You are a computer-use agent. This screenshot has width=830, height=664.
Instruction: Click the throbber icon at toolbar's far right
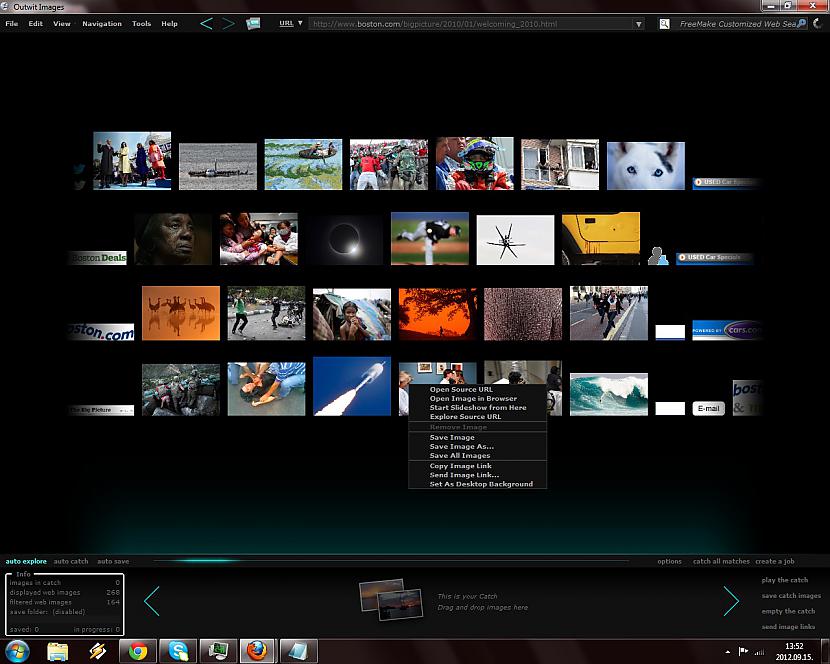click(x=818, y=23)
